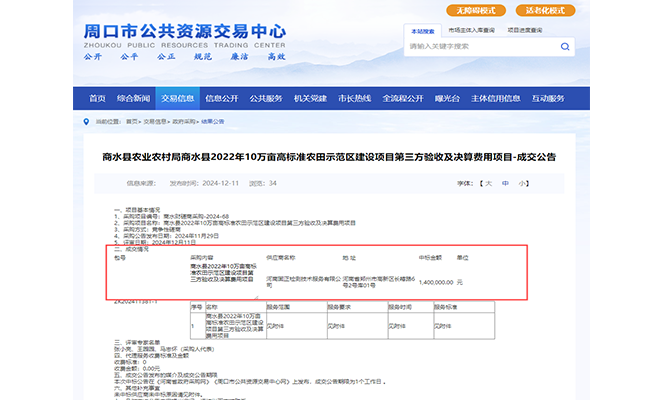Open 互动服务 navigation item

[x=547, y=99]
